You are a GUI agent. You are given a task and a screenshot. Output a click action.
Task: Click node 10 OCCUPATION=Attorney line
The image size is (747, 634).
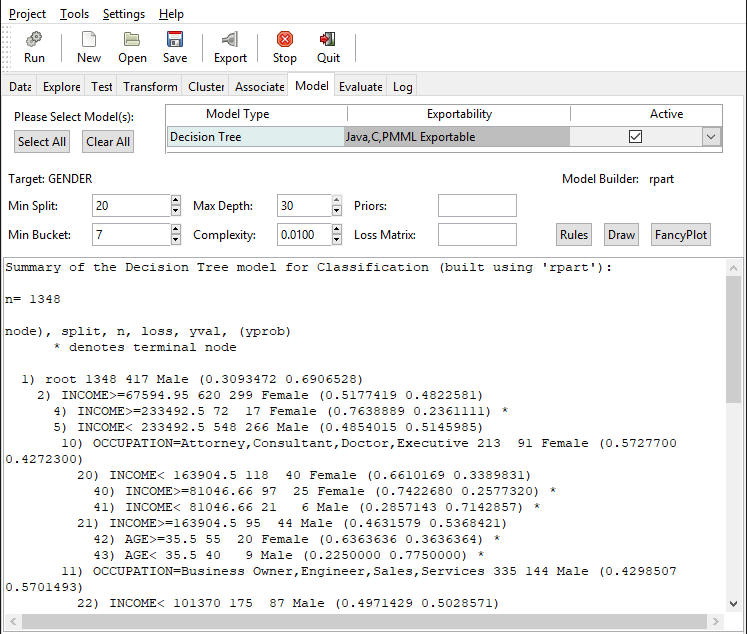(369, 443)
